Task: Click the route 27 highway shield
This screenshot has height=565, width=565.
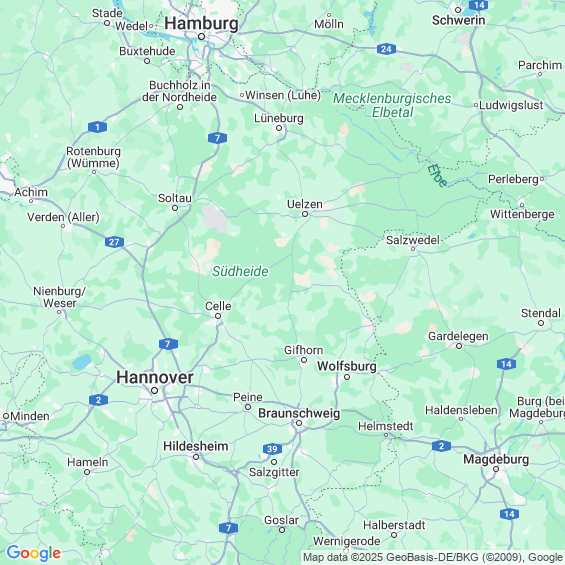Action: tap(115, 242)
